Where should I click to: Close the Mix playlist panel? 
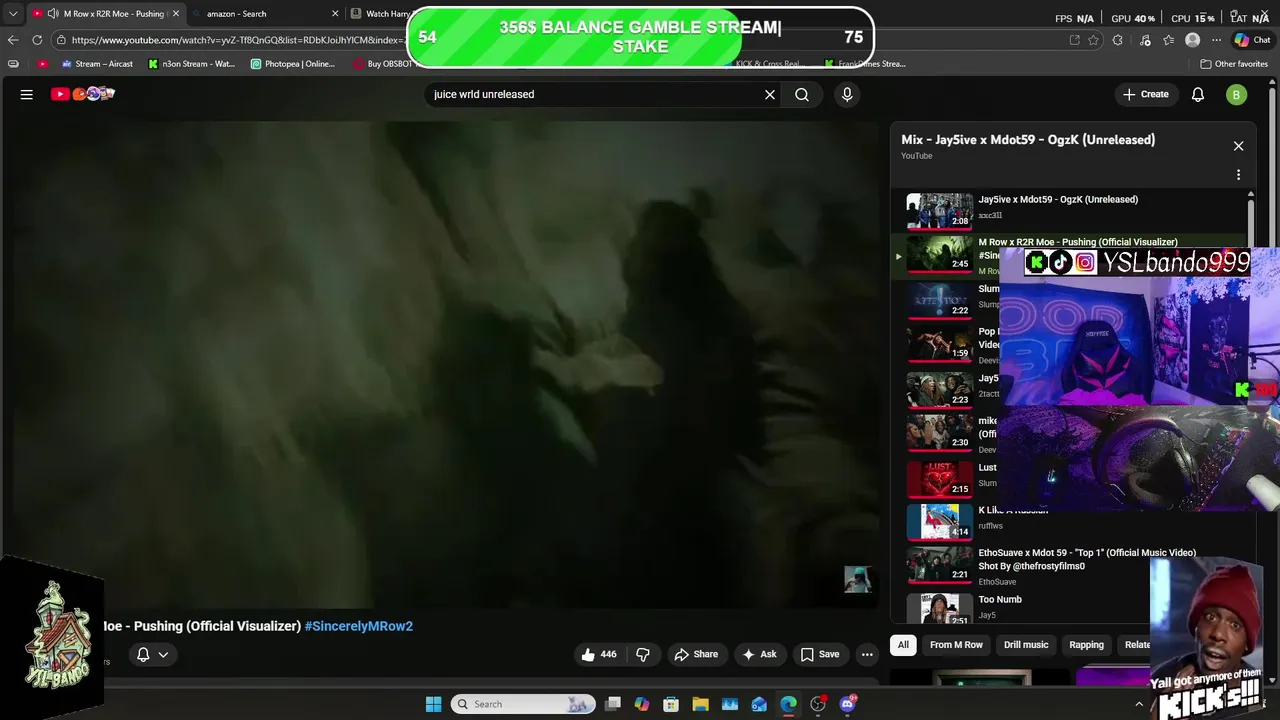click(x=1238, y=146)
